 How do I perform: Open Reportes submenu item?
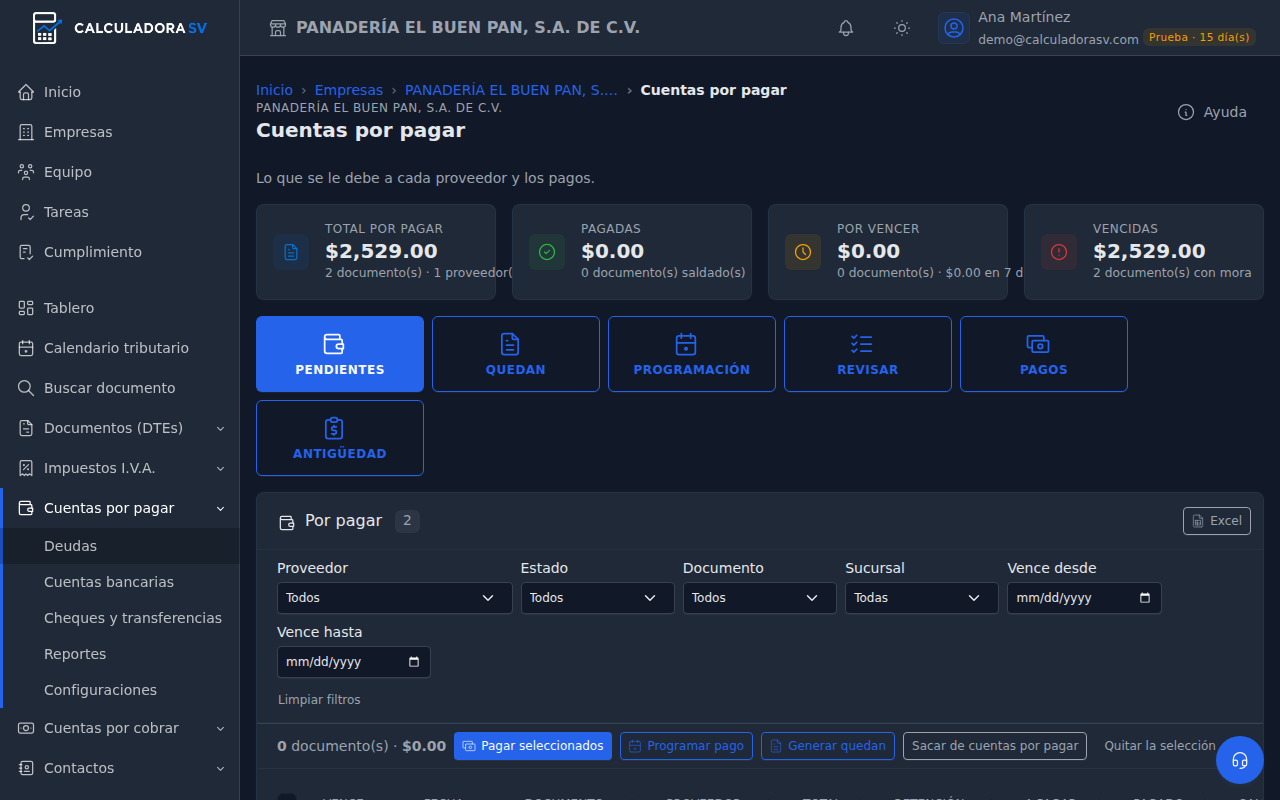coord(121,654)
